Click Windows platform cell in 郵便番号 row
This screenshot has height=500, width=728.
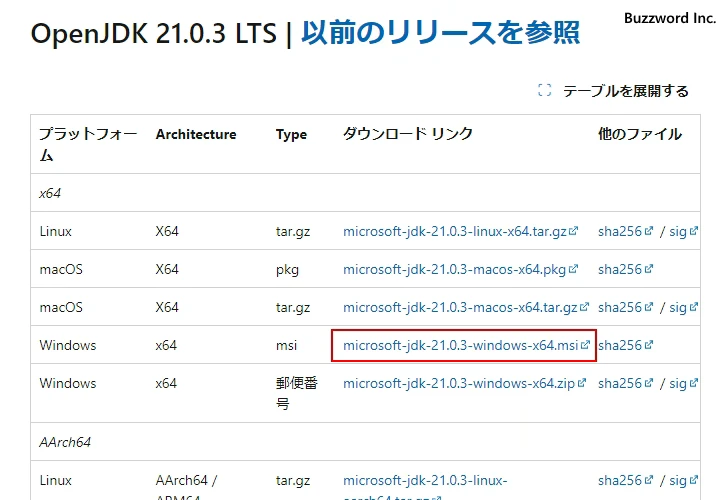pos(68,383)
